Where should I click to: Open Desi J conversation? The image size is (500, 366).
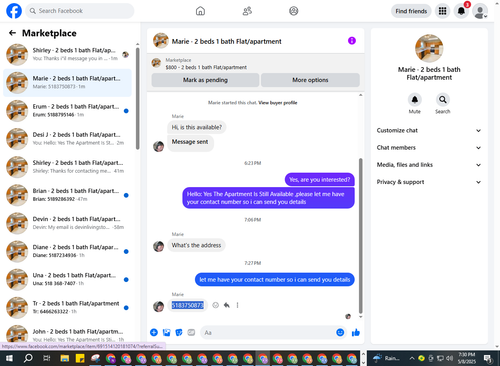pos(67,139)
